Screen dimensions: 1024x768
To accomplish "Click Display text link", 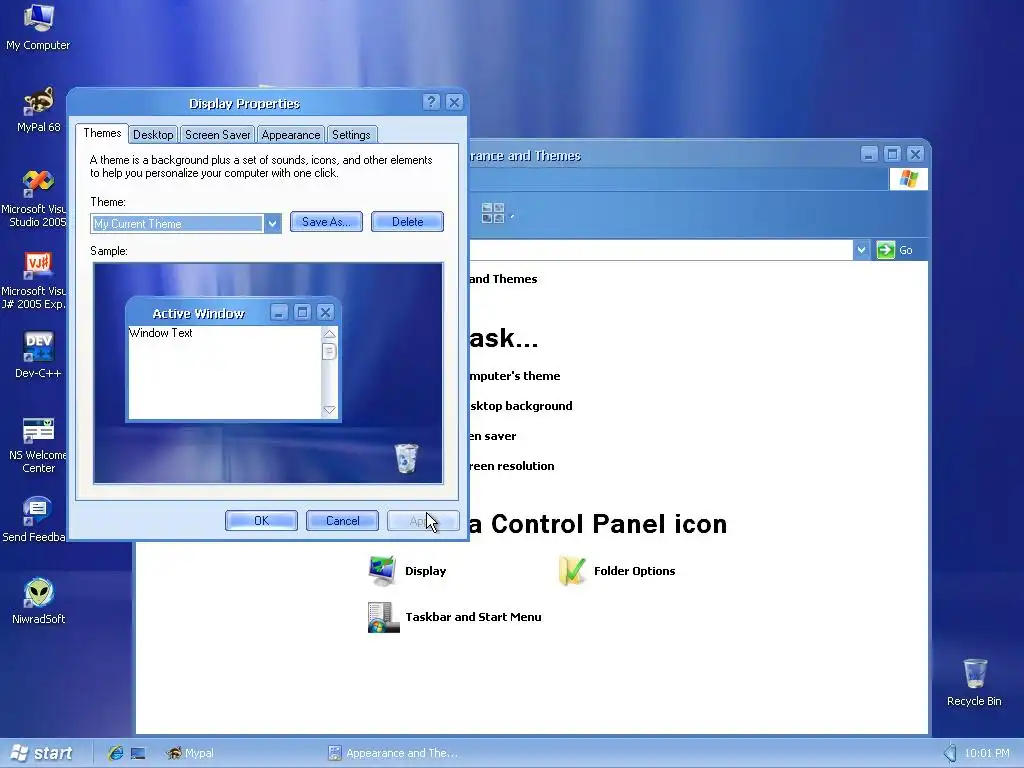I will 425,571.
